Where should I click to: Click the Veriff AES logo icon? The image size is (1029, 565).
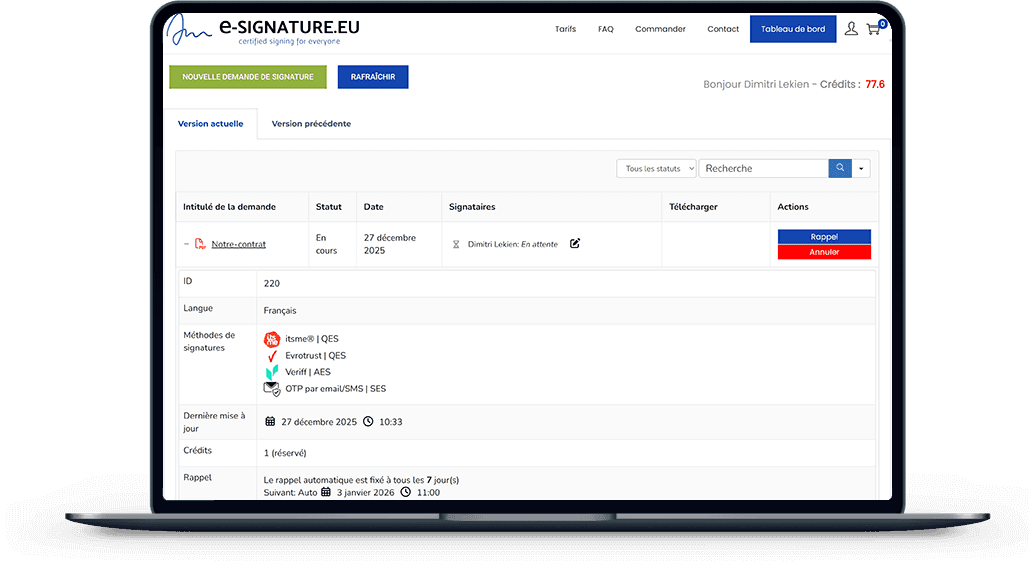pyautogui.click(x=271, y=372)
